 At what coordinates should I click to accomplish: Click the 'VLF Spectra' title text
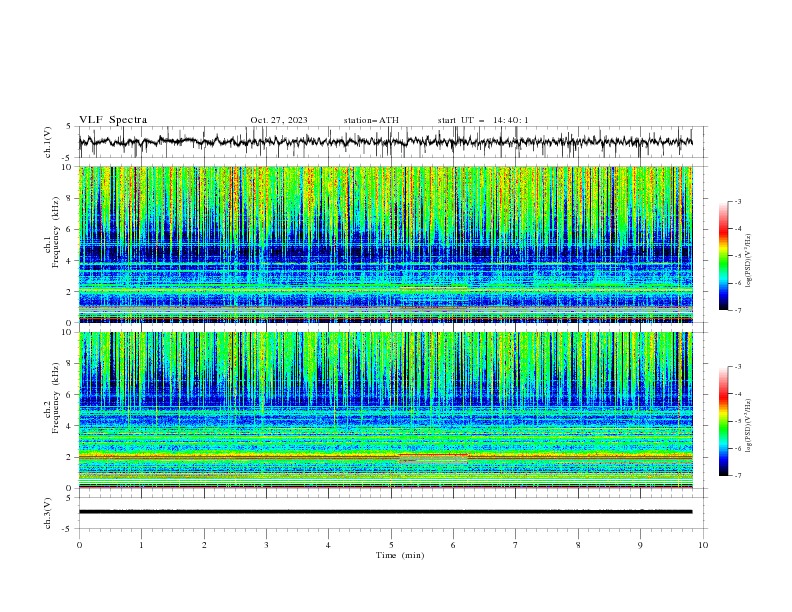tap(113, 120)
